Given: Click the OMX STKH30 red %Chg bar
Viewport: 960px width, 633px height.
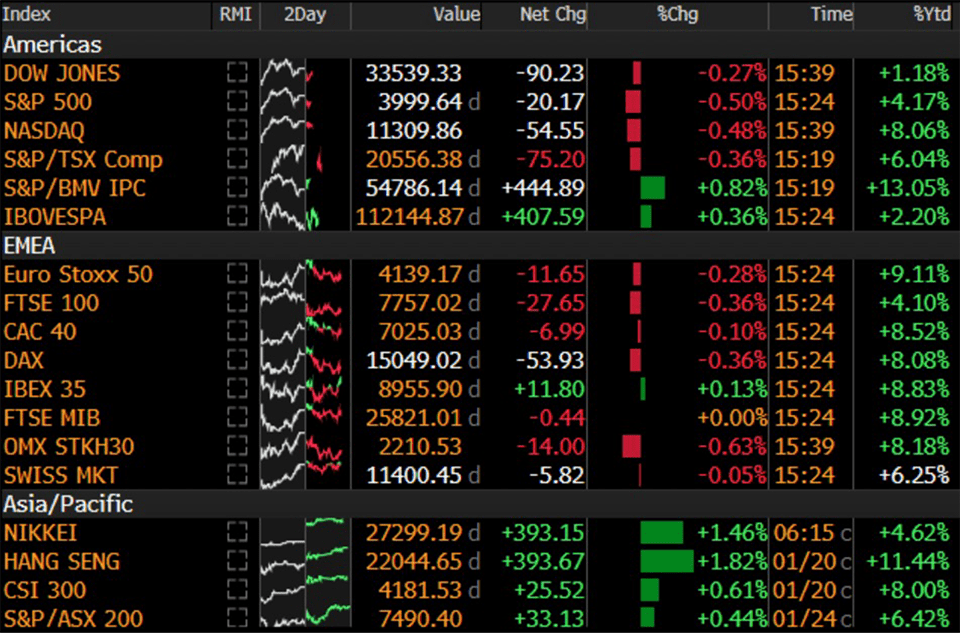Looking at the screenshot, I should (631, 446).
